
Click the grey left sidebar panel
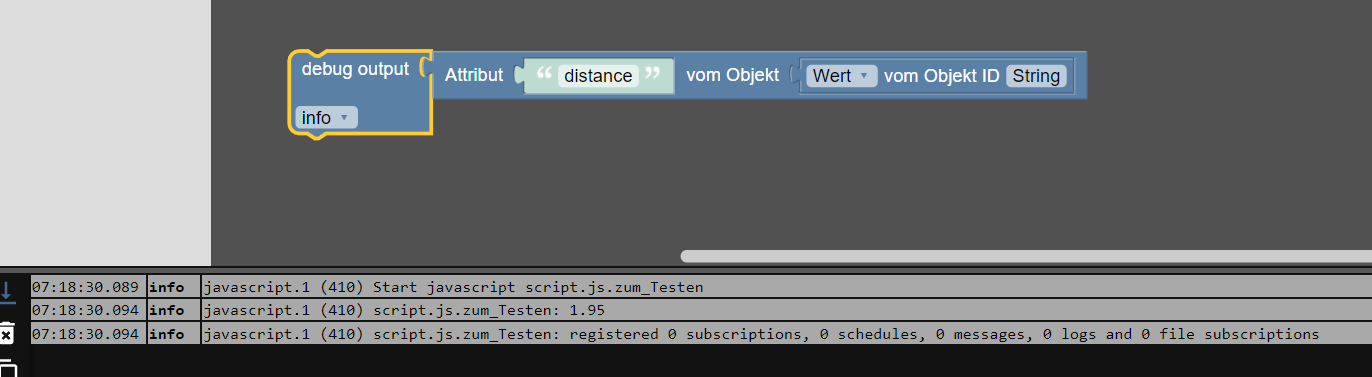(x=105, y=132)
